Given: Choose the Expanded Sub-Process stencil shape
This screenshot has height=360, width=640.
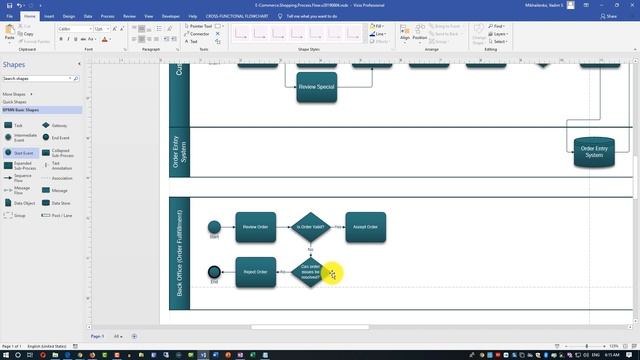Looking at the screenshot, I should (x=20, y=165).
